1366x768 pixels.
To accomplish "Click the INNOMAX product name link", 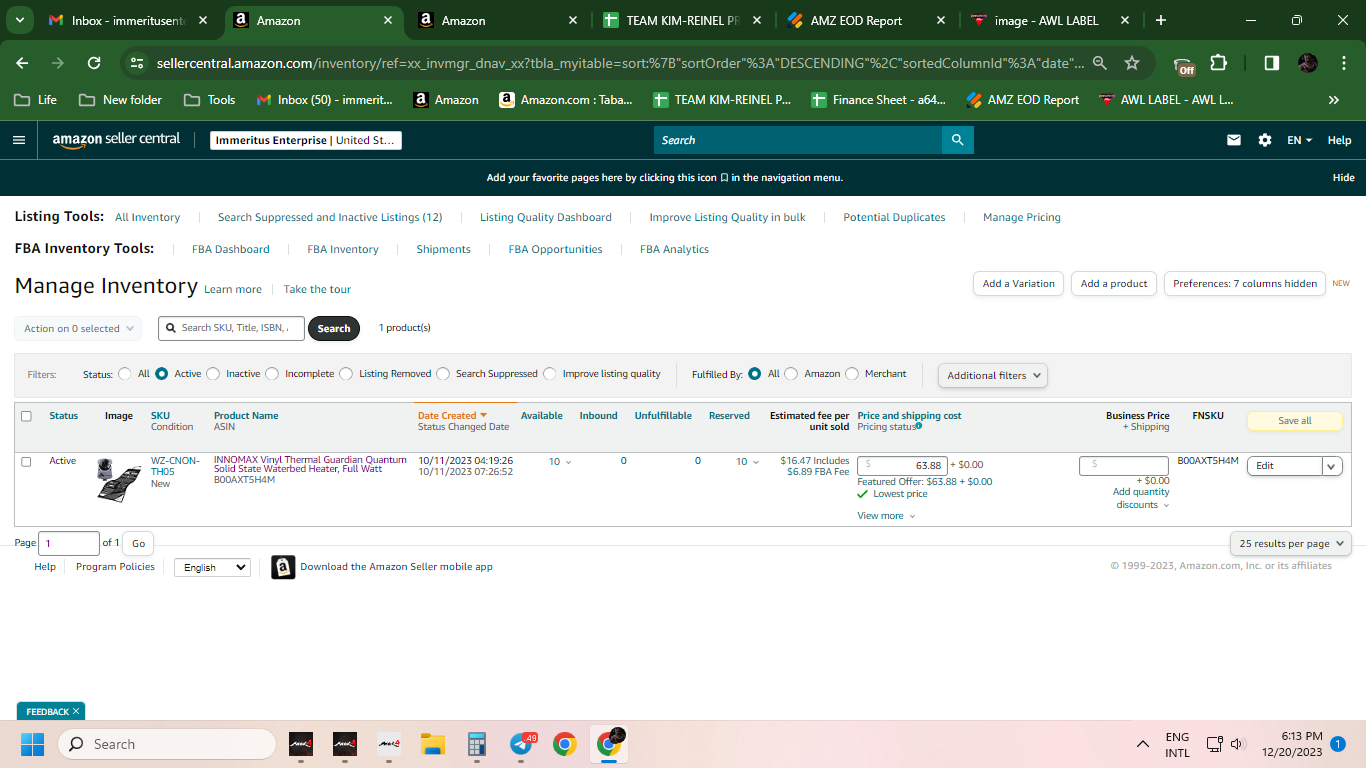I will tap(310, 464).
